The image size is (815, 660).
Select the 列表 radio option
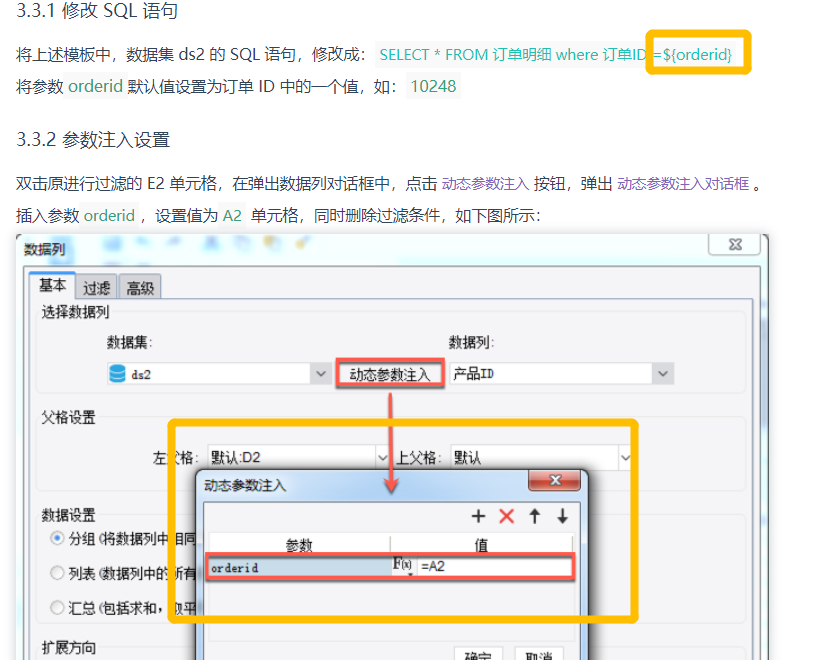click(x=57, y=573)
